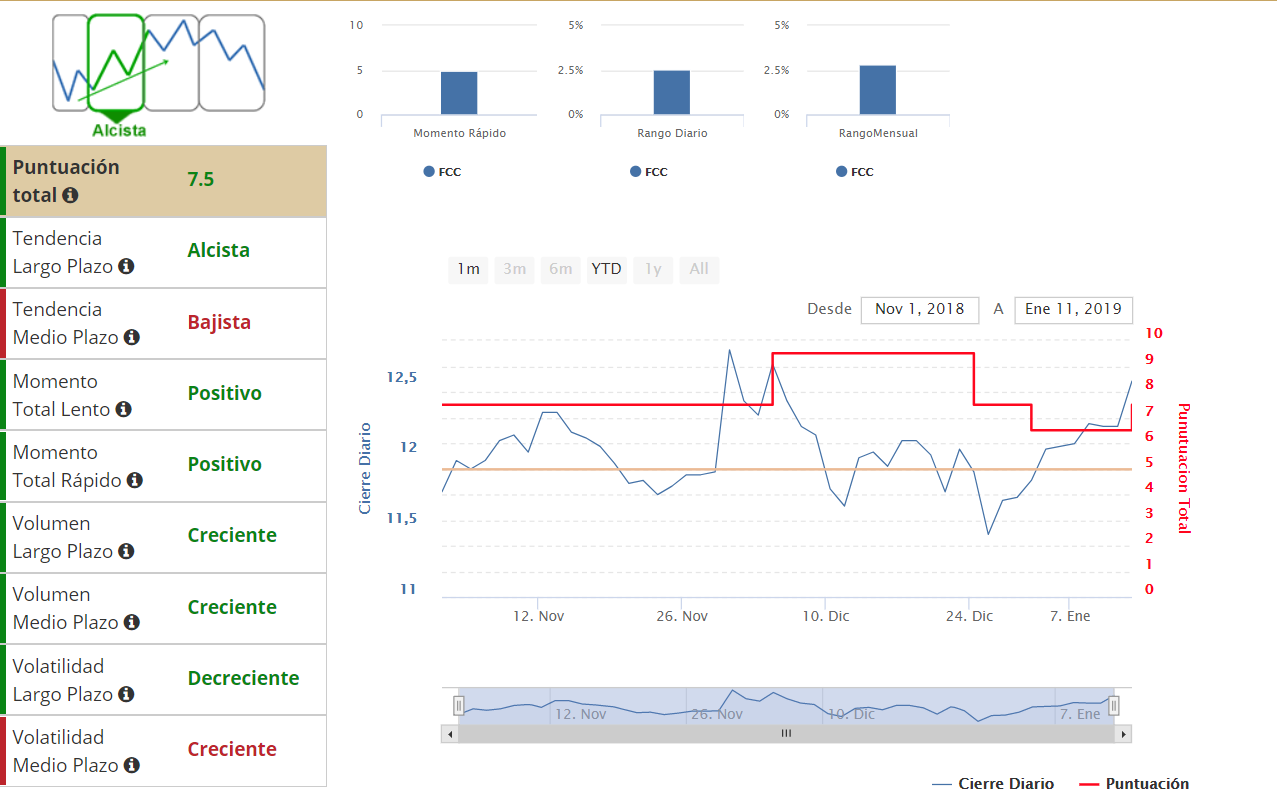Click the Puntuacion Total axis title
The width and height of the screenshot is (1277, 801).
1184,468
